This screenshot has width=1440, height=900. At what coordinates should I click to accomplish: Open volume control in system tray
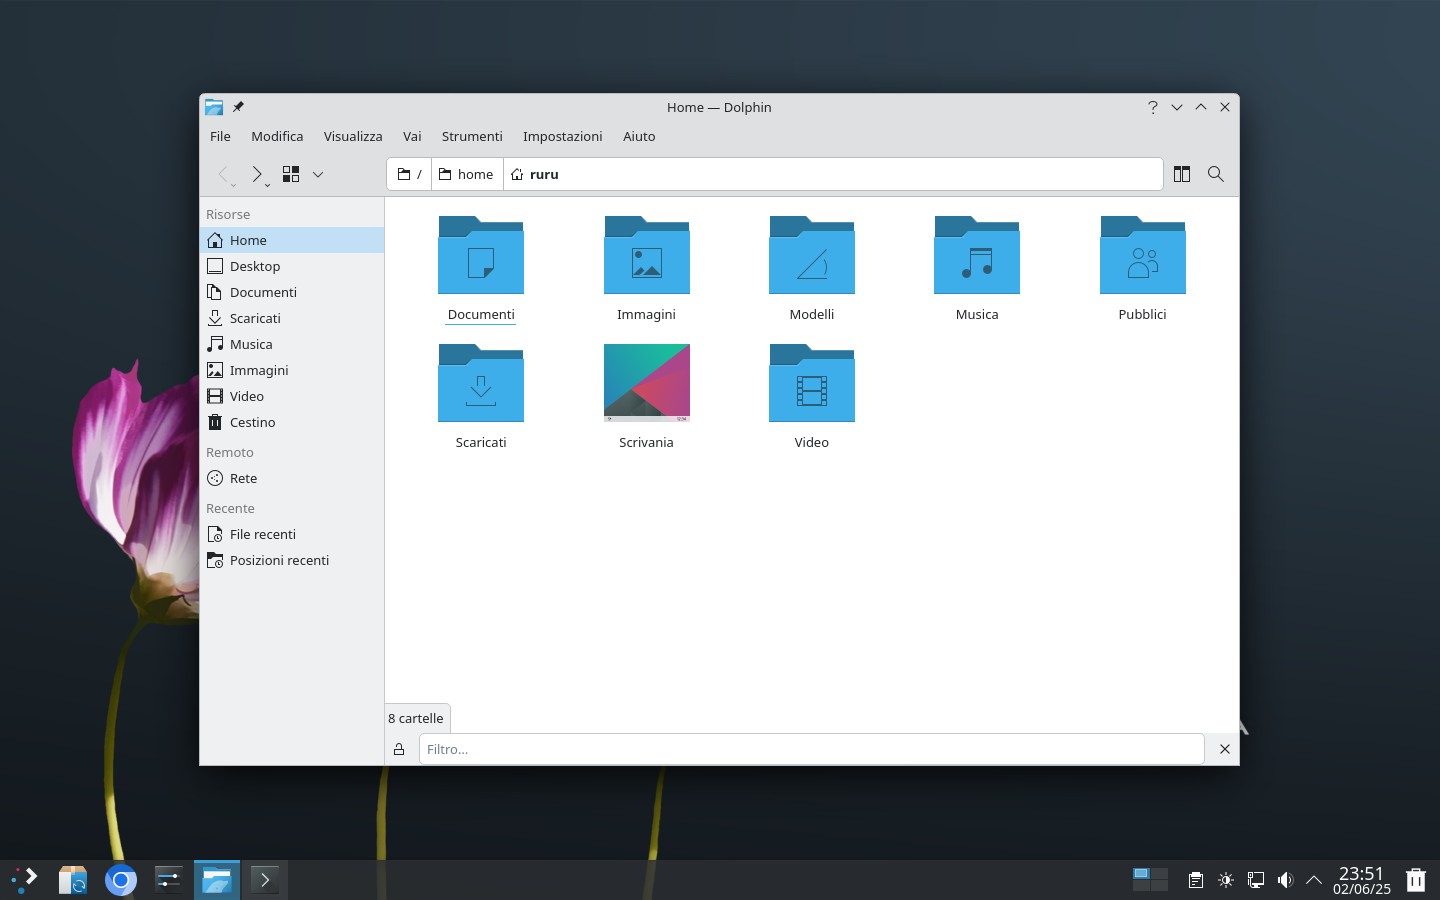[x=1285, y=880]
